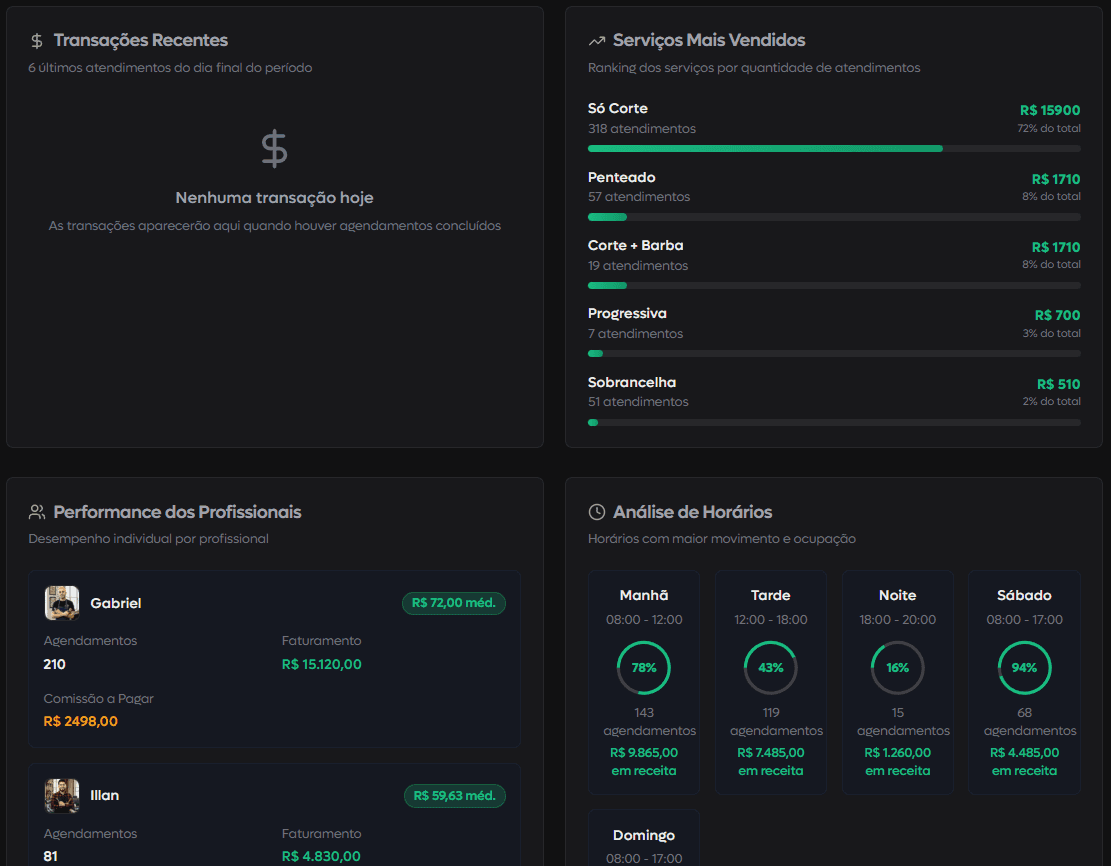This screenshot has width=1111, height=866.
Task: Click the Corte + Barba progress bar
Action: pos(834,286)
